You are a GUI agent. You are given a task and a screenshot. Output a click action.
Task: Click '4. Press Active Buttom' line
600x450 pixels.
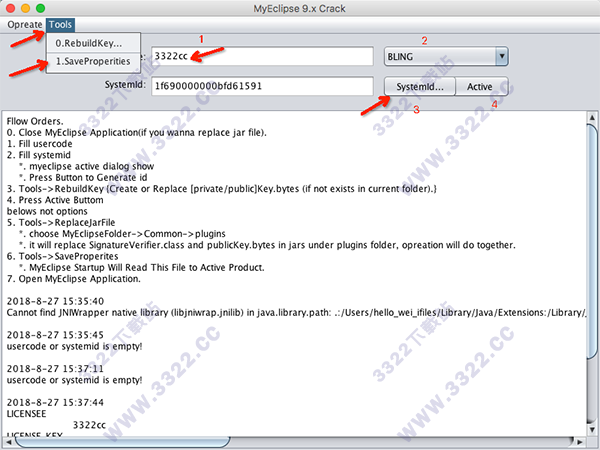point(55,200)
